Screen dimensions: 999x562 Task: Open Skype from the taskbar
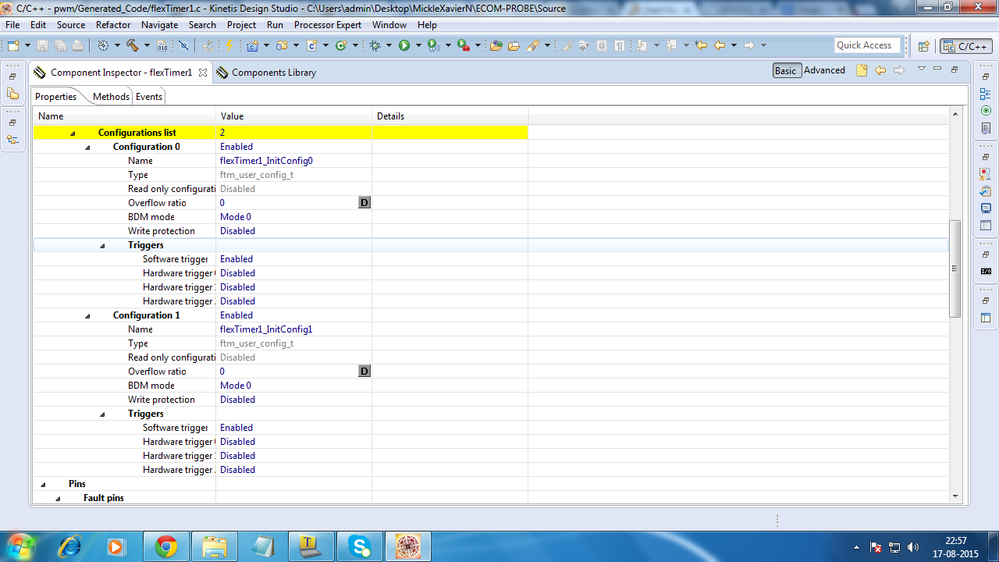(x=359, y=547)
